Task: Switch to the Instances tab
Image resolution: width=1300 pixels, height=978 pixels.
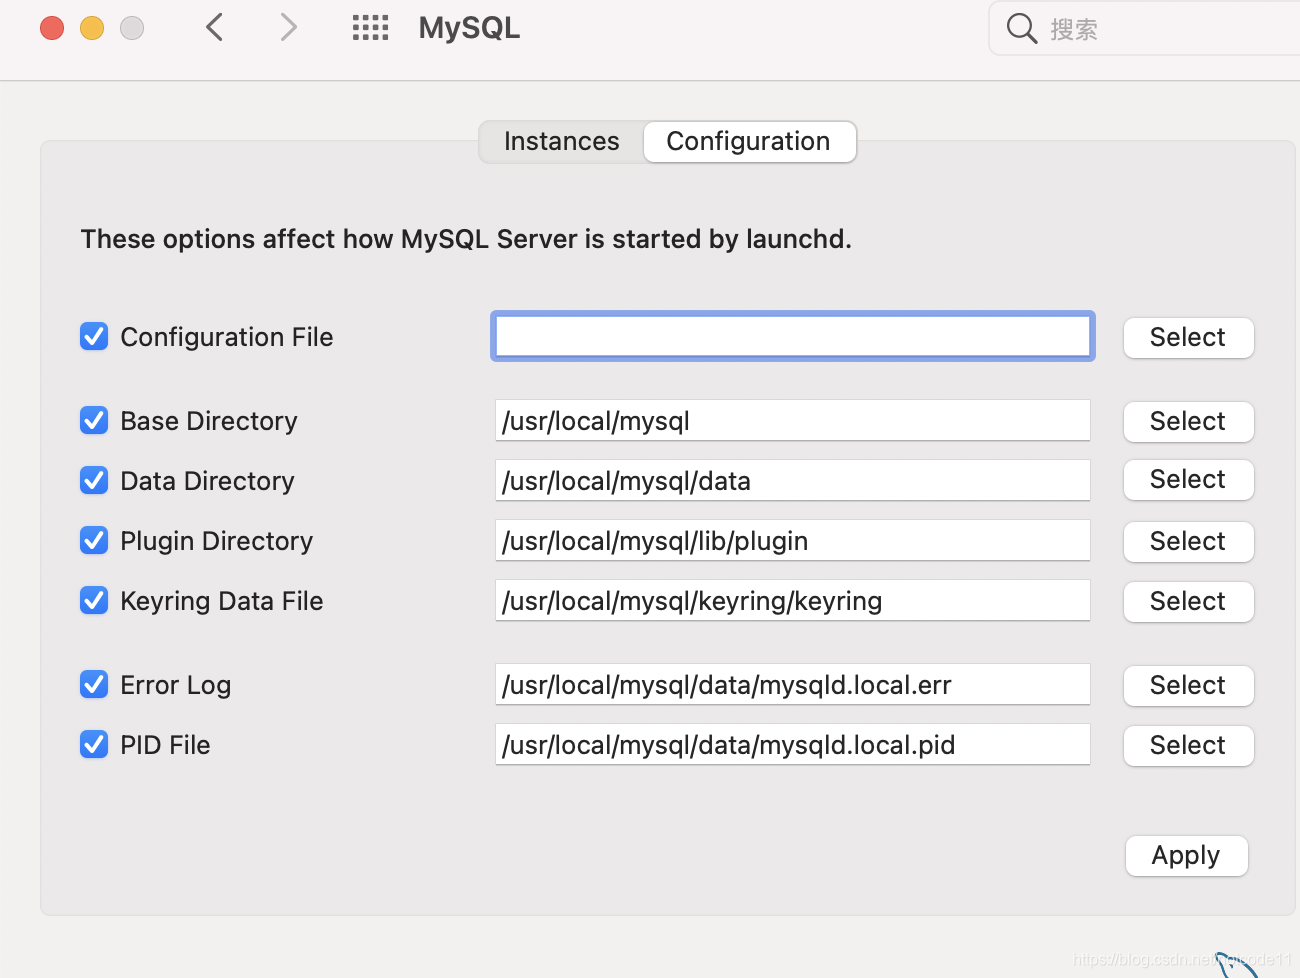Action: [x=561, y=142]
